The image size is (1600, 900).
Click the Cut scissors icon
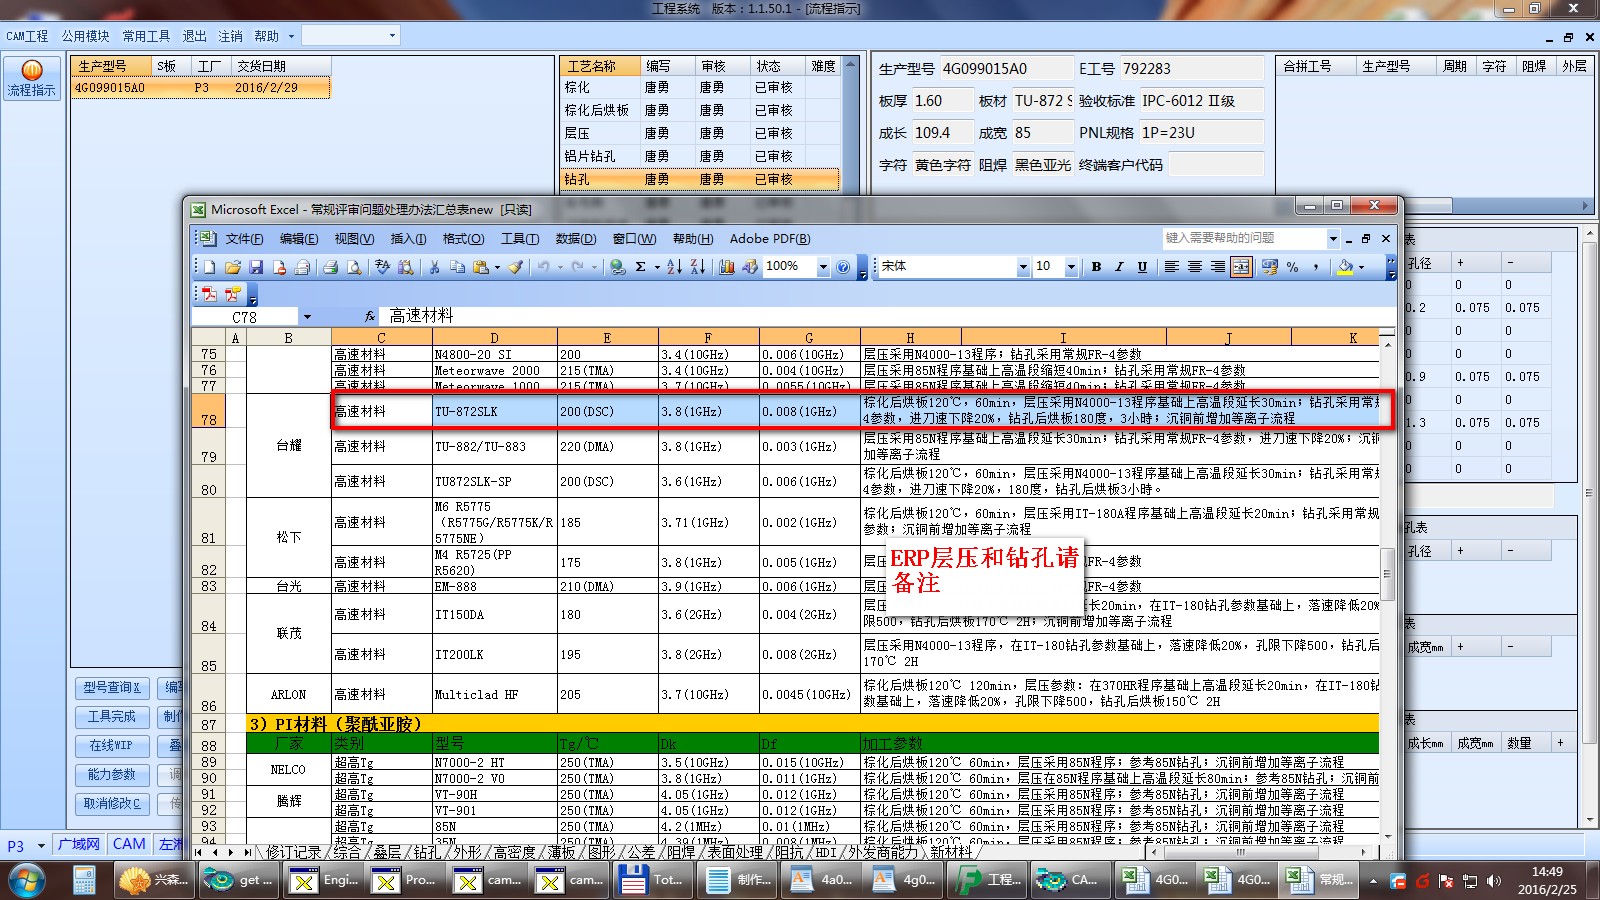pyautogui.click(x=434, y=267)
